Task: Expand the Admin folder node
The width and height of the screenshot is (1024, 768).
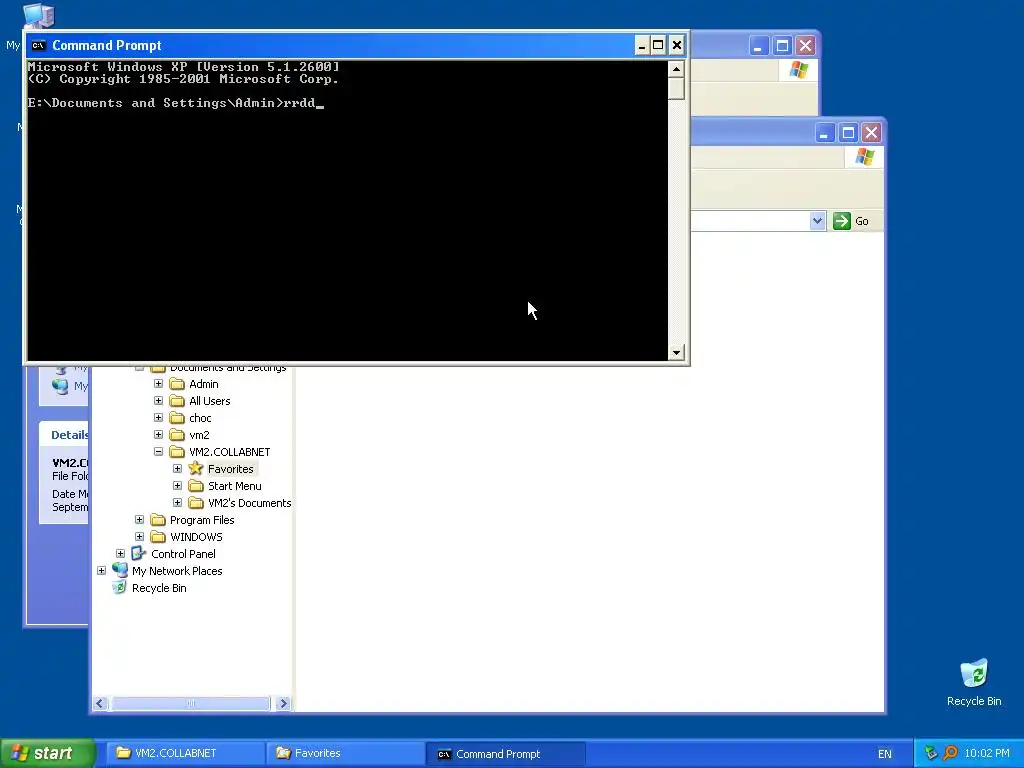Action: (x=158, y=383)
